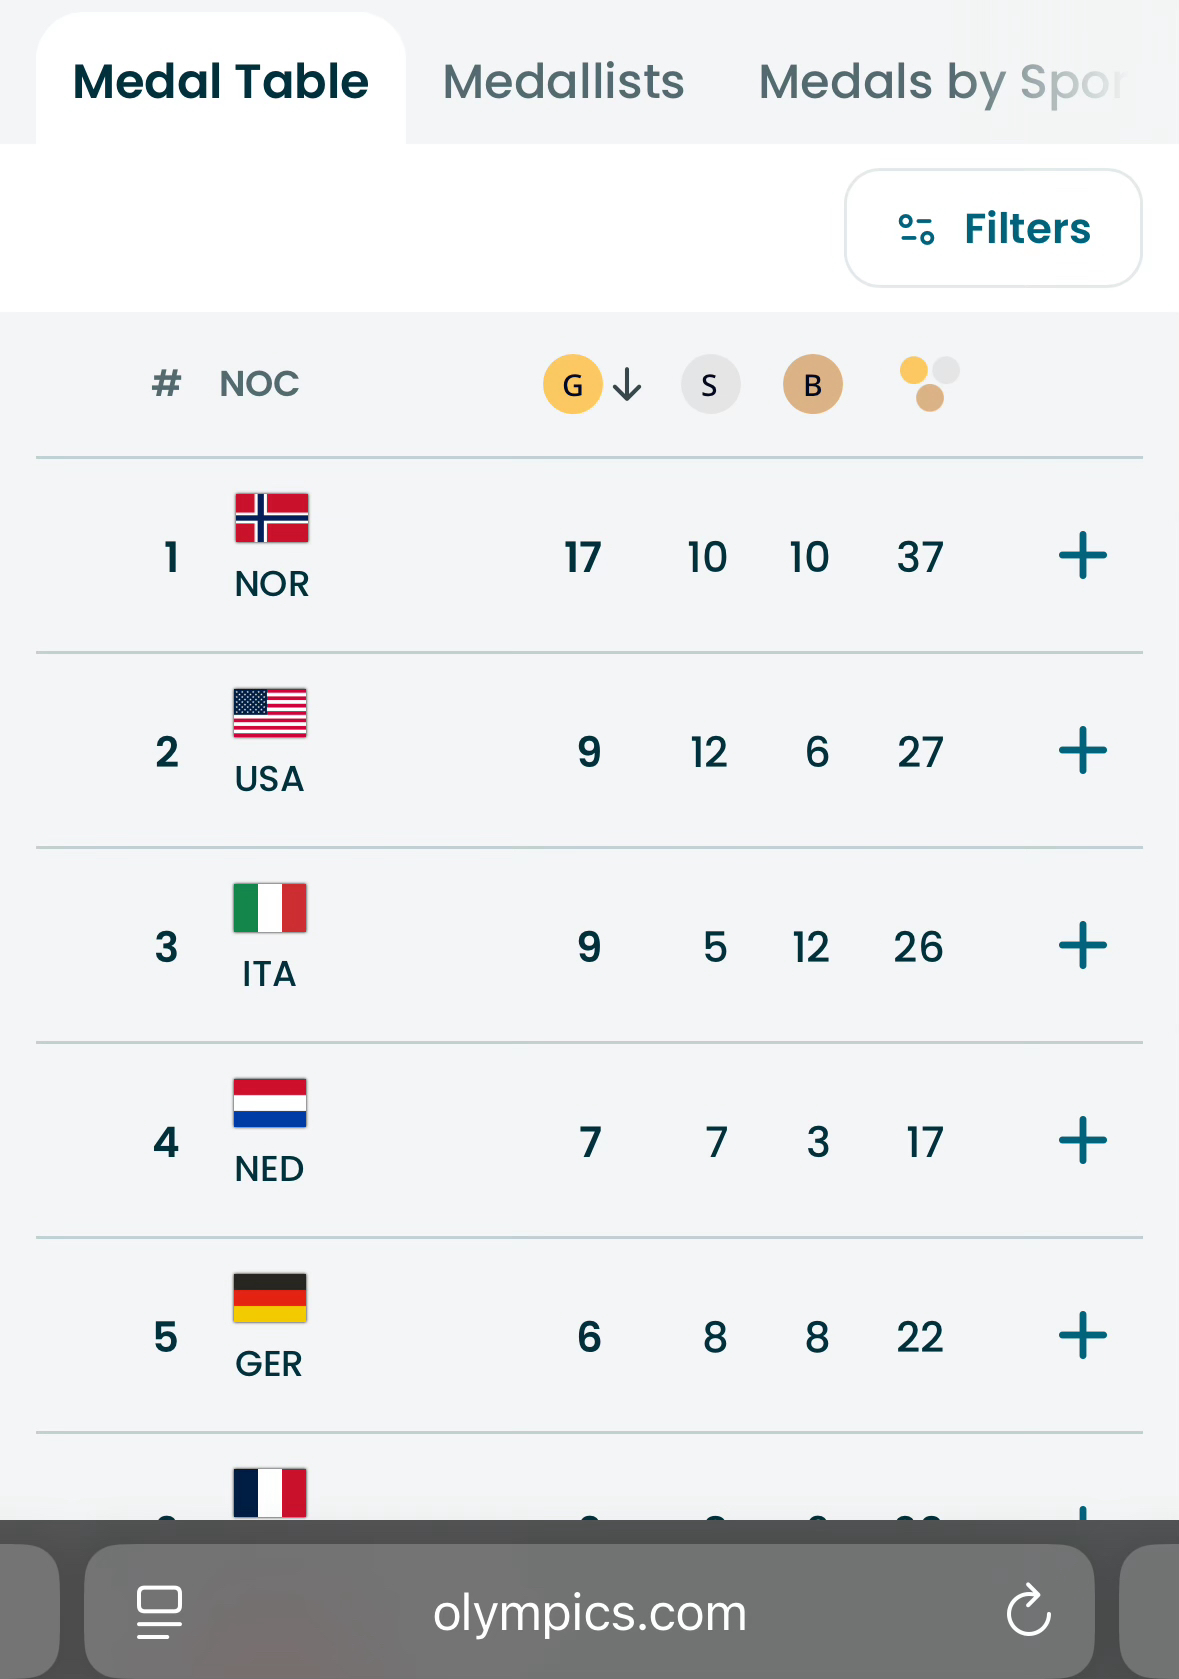Reload the page in browser bar
The width and height of the screenshot is (1179, 1679).
1028,1612
